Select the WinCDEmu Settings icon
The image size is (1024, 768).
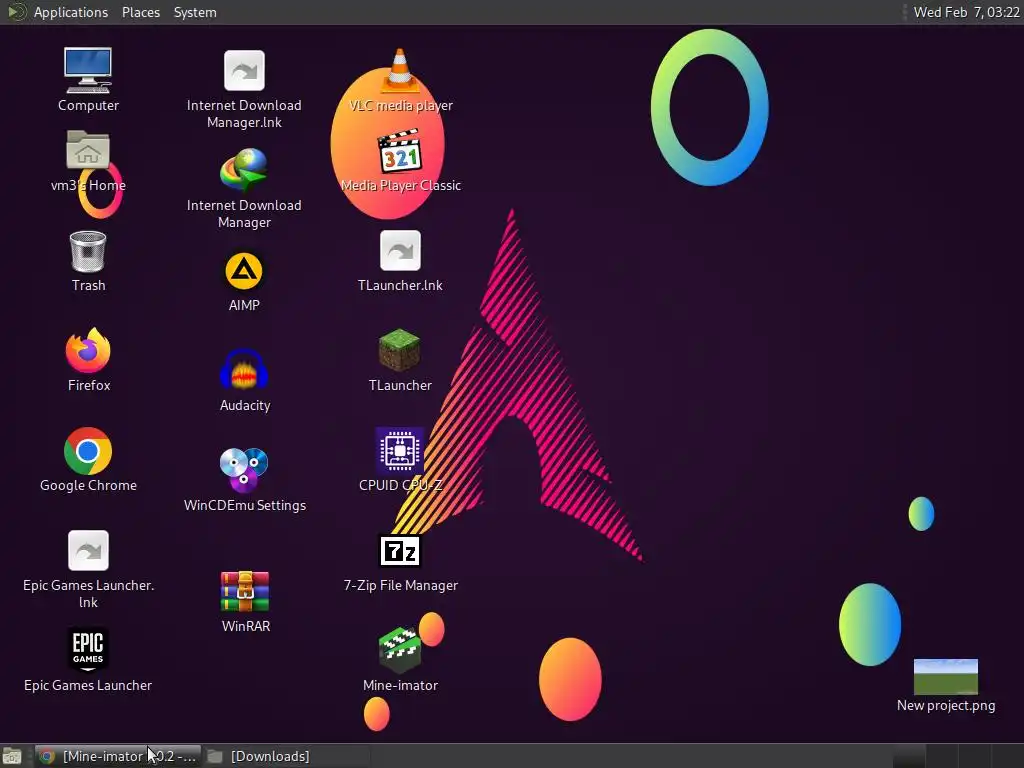pos(244,470)
